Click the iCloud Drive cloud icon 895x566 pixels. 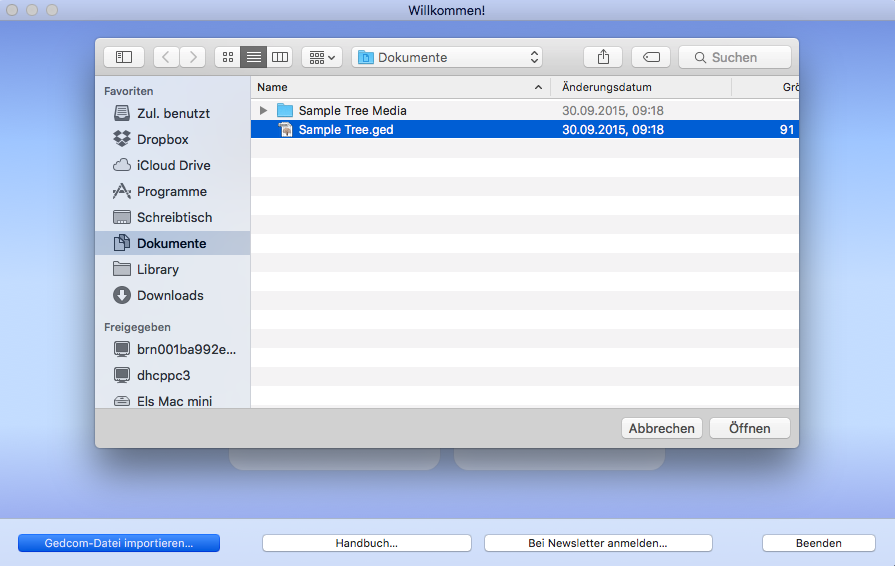coord(122,165)
